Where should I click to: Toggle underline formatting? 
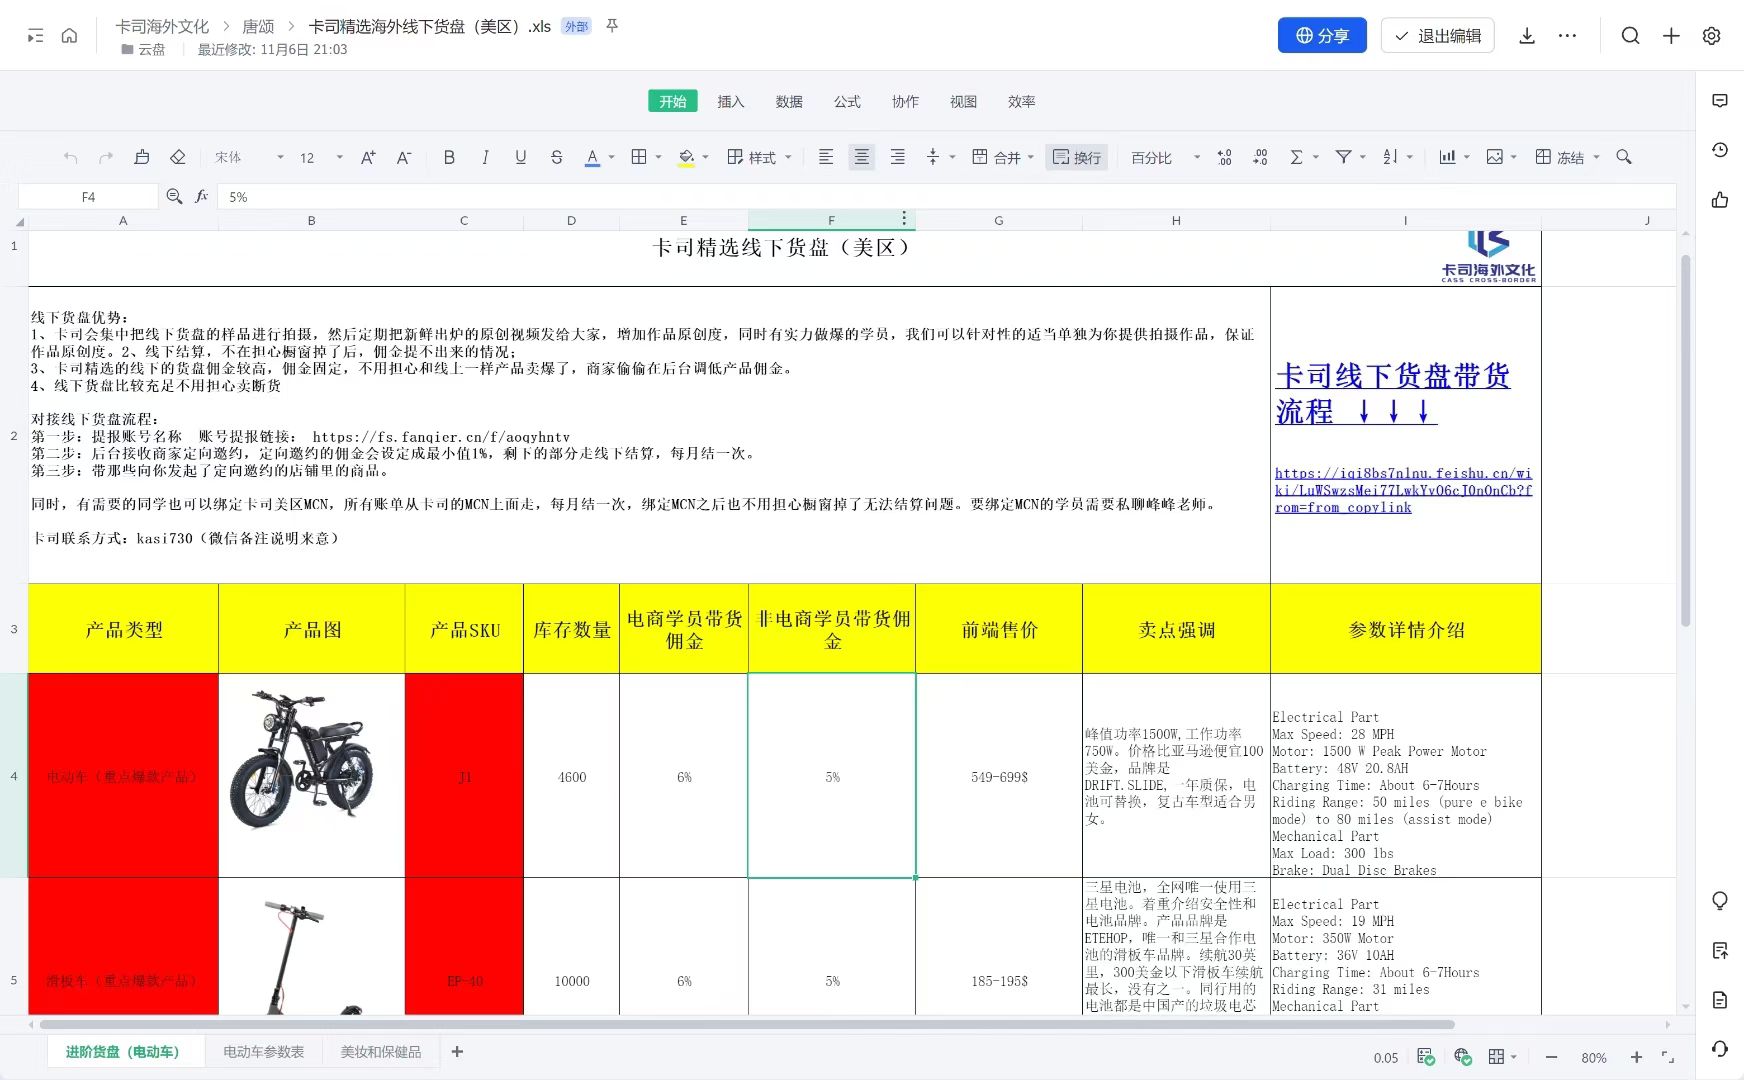pyautogui.click(x=521, y=157)
